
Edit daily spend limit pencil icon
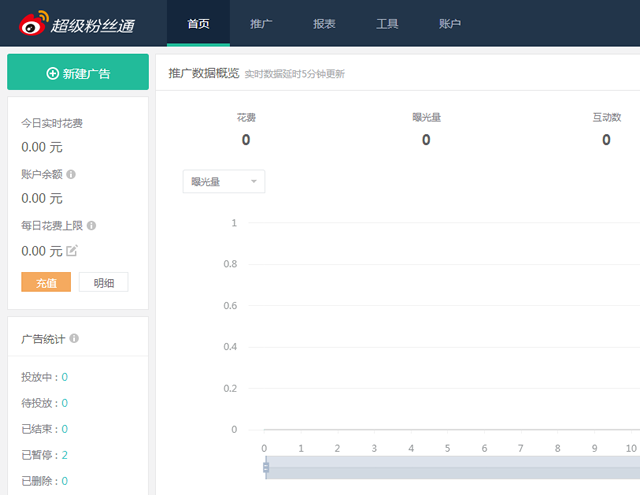click(72, 251)
